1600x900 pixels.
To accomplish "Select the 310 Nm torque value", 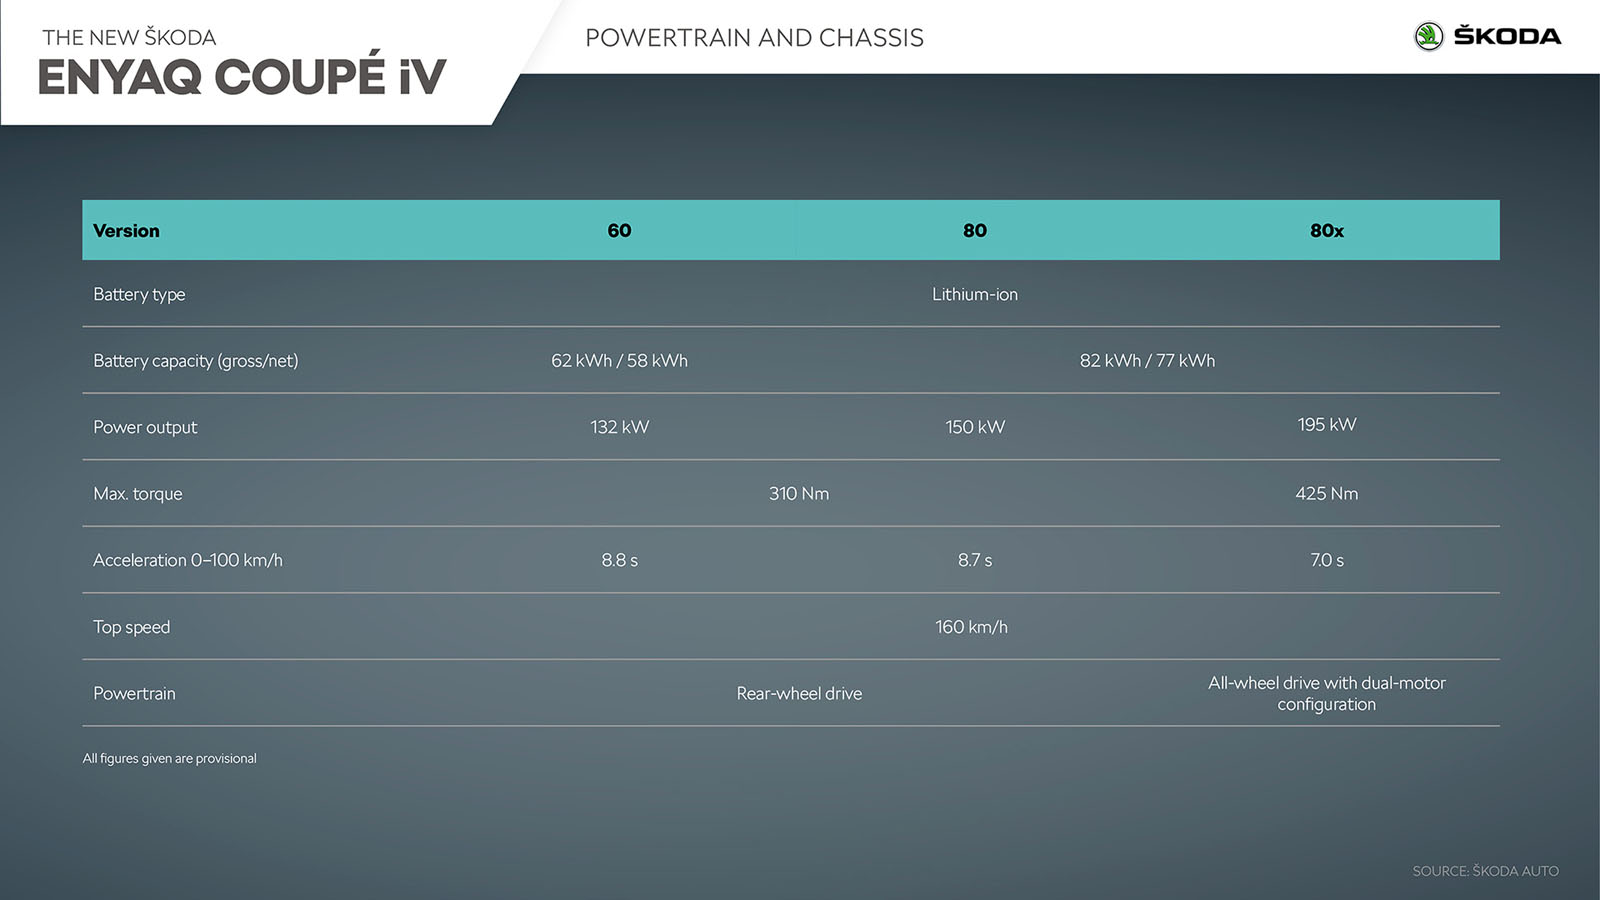I will click(x=798, y=494).
